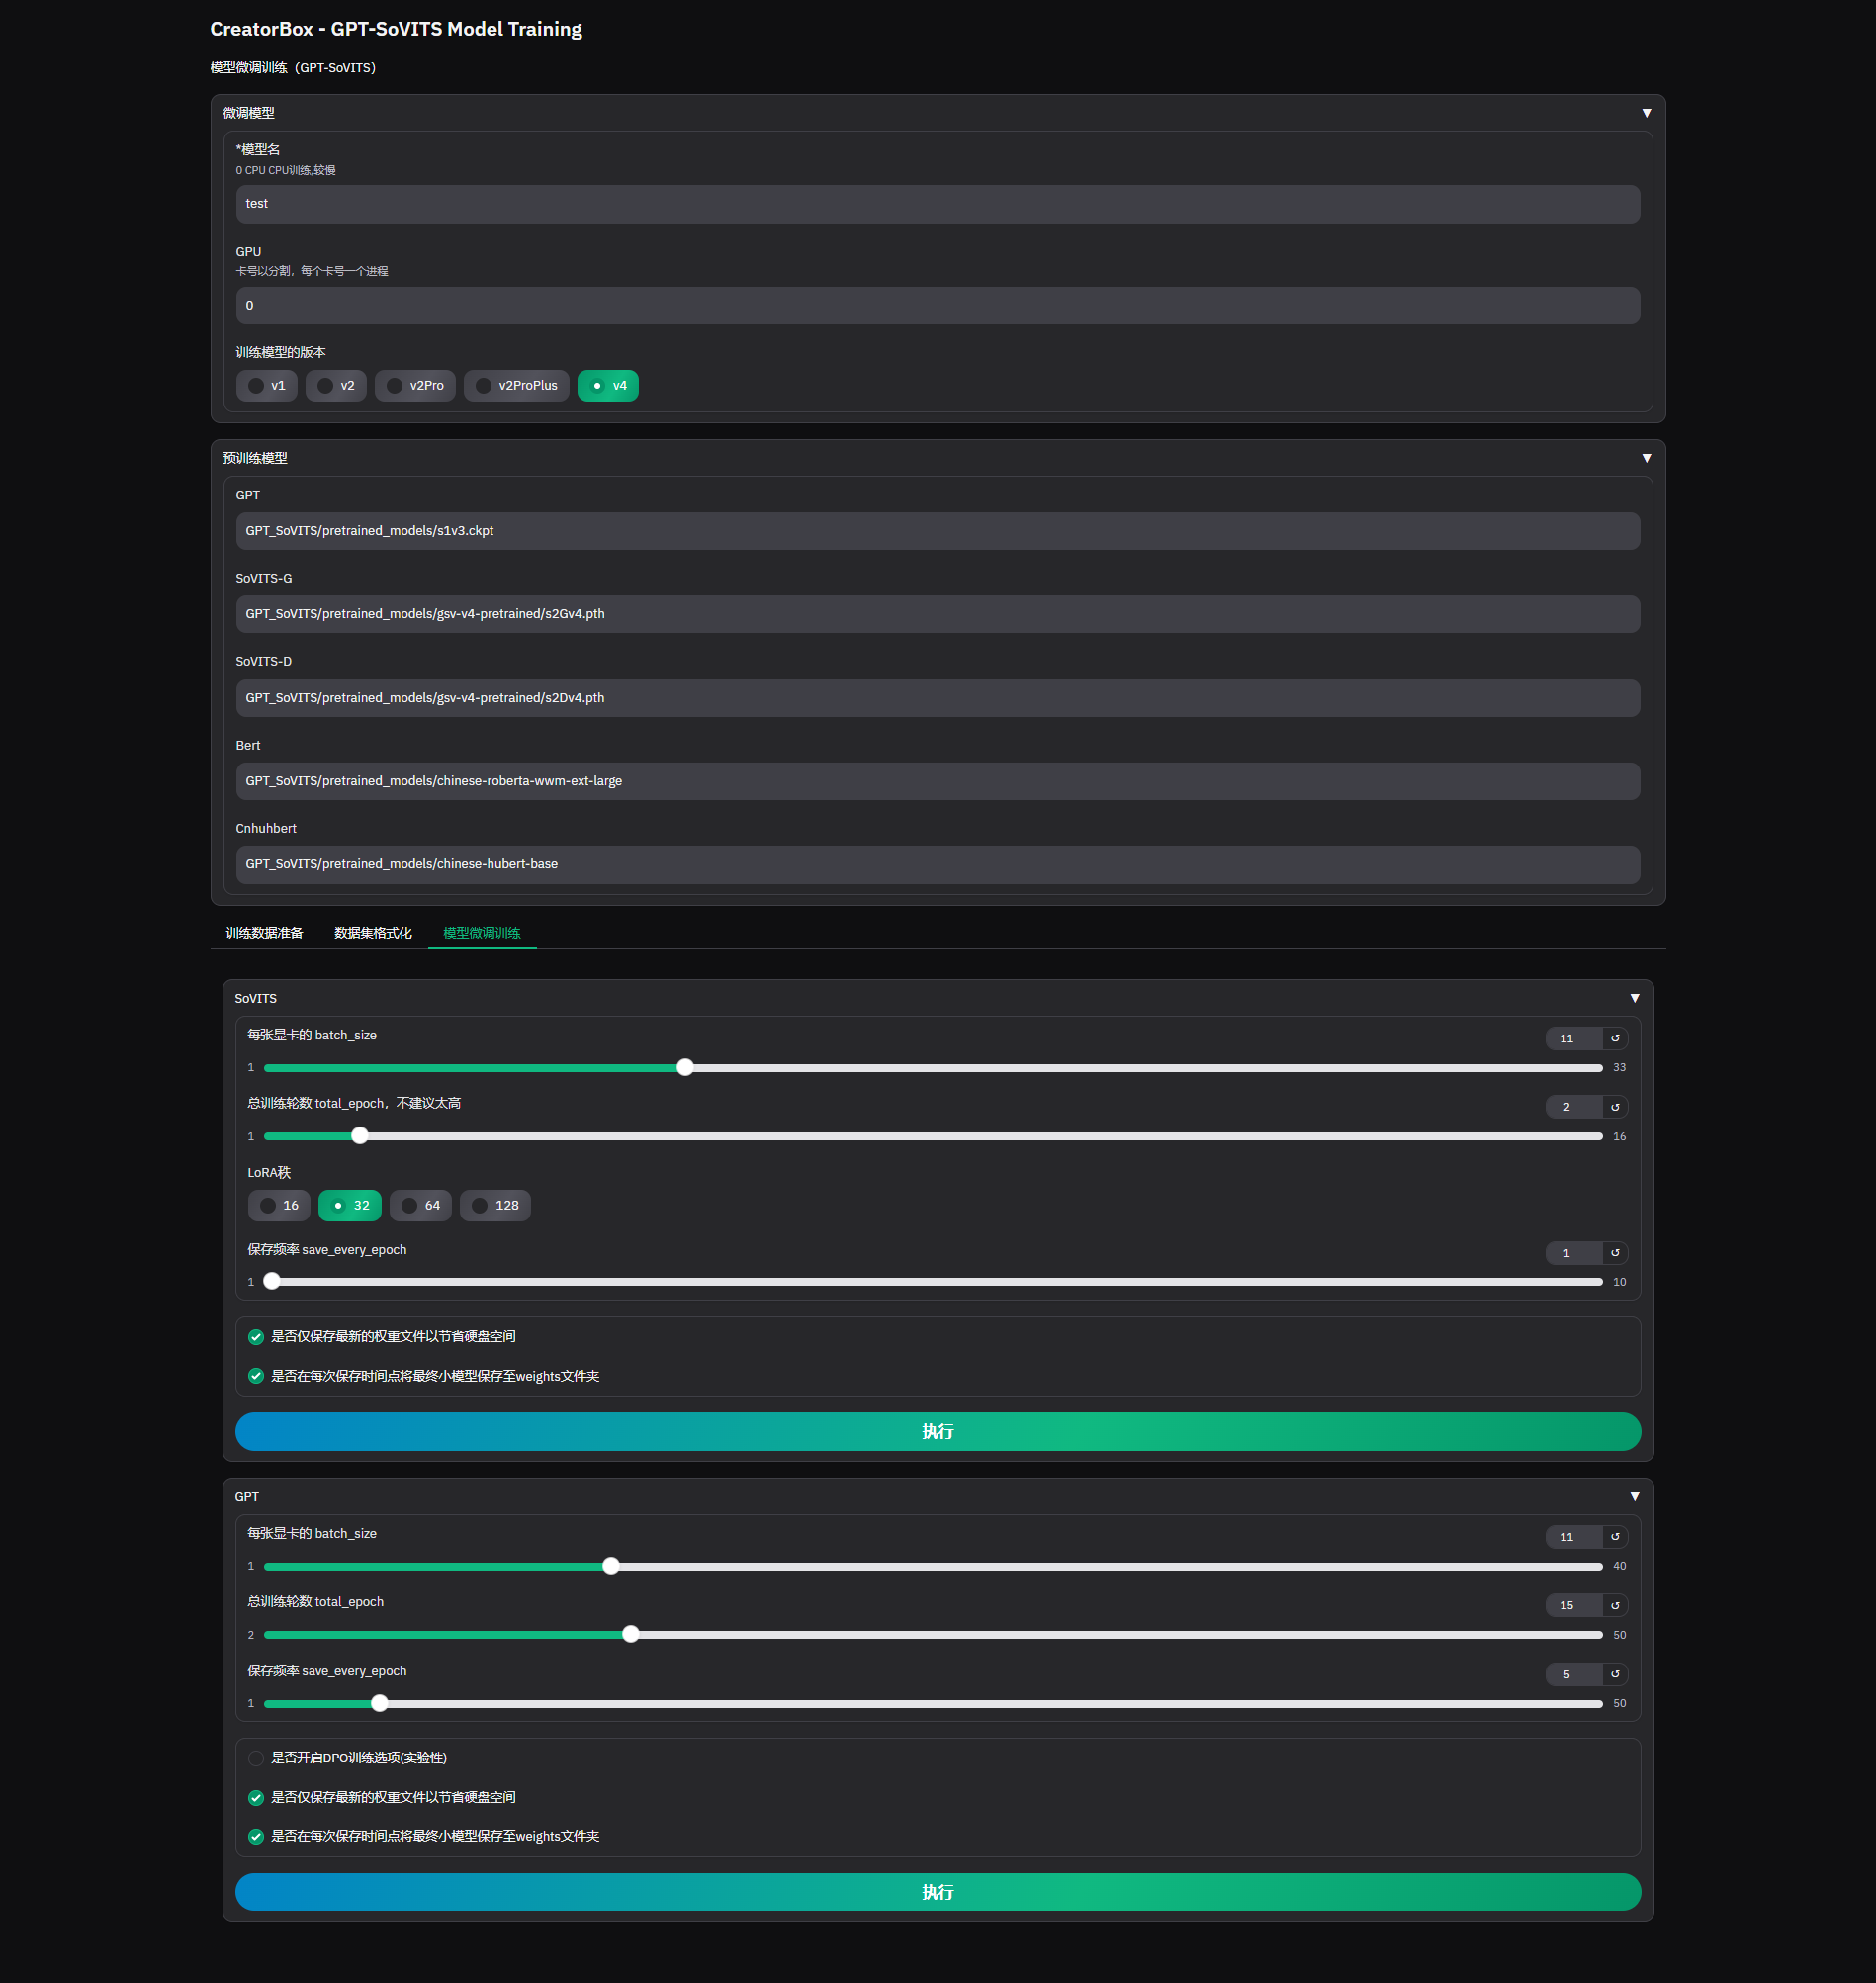The height and width of the screenshot is (1983, 1876).
Task: Click the SoVITS batch_size slider handle
Action: [x=685, y=1067]
